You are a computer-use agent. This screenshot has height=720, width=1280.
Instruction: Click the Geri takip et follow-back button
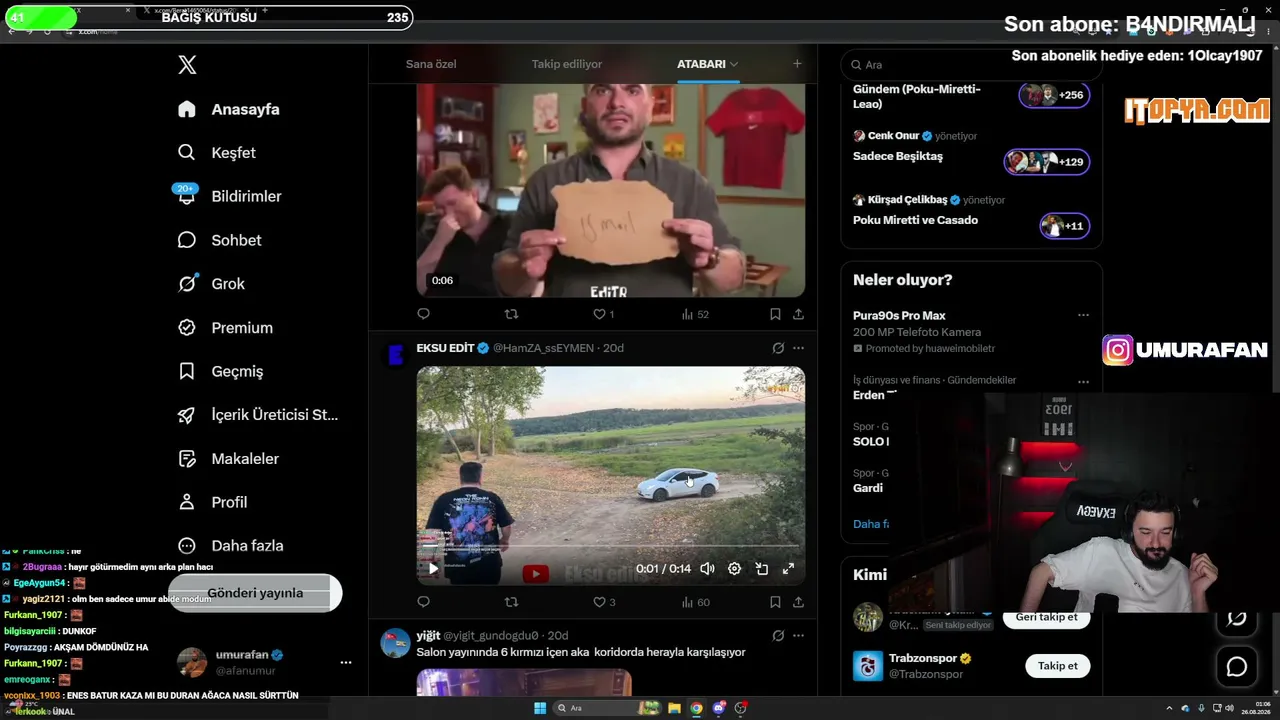click(x=1046, y=617)
